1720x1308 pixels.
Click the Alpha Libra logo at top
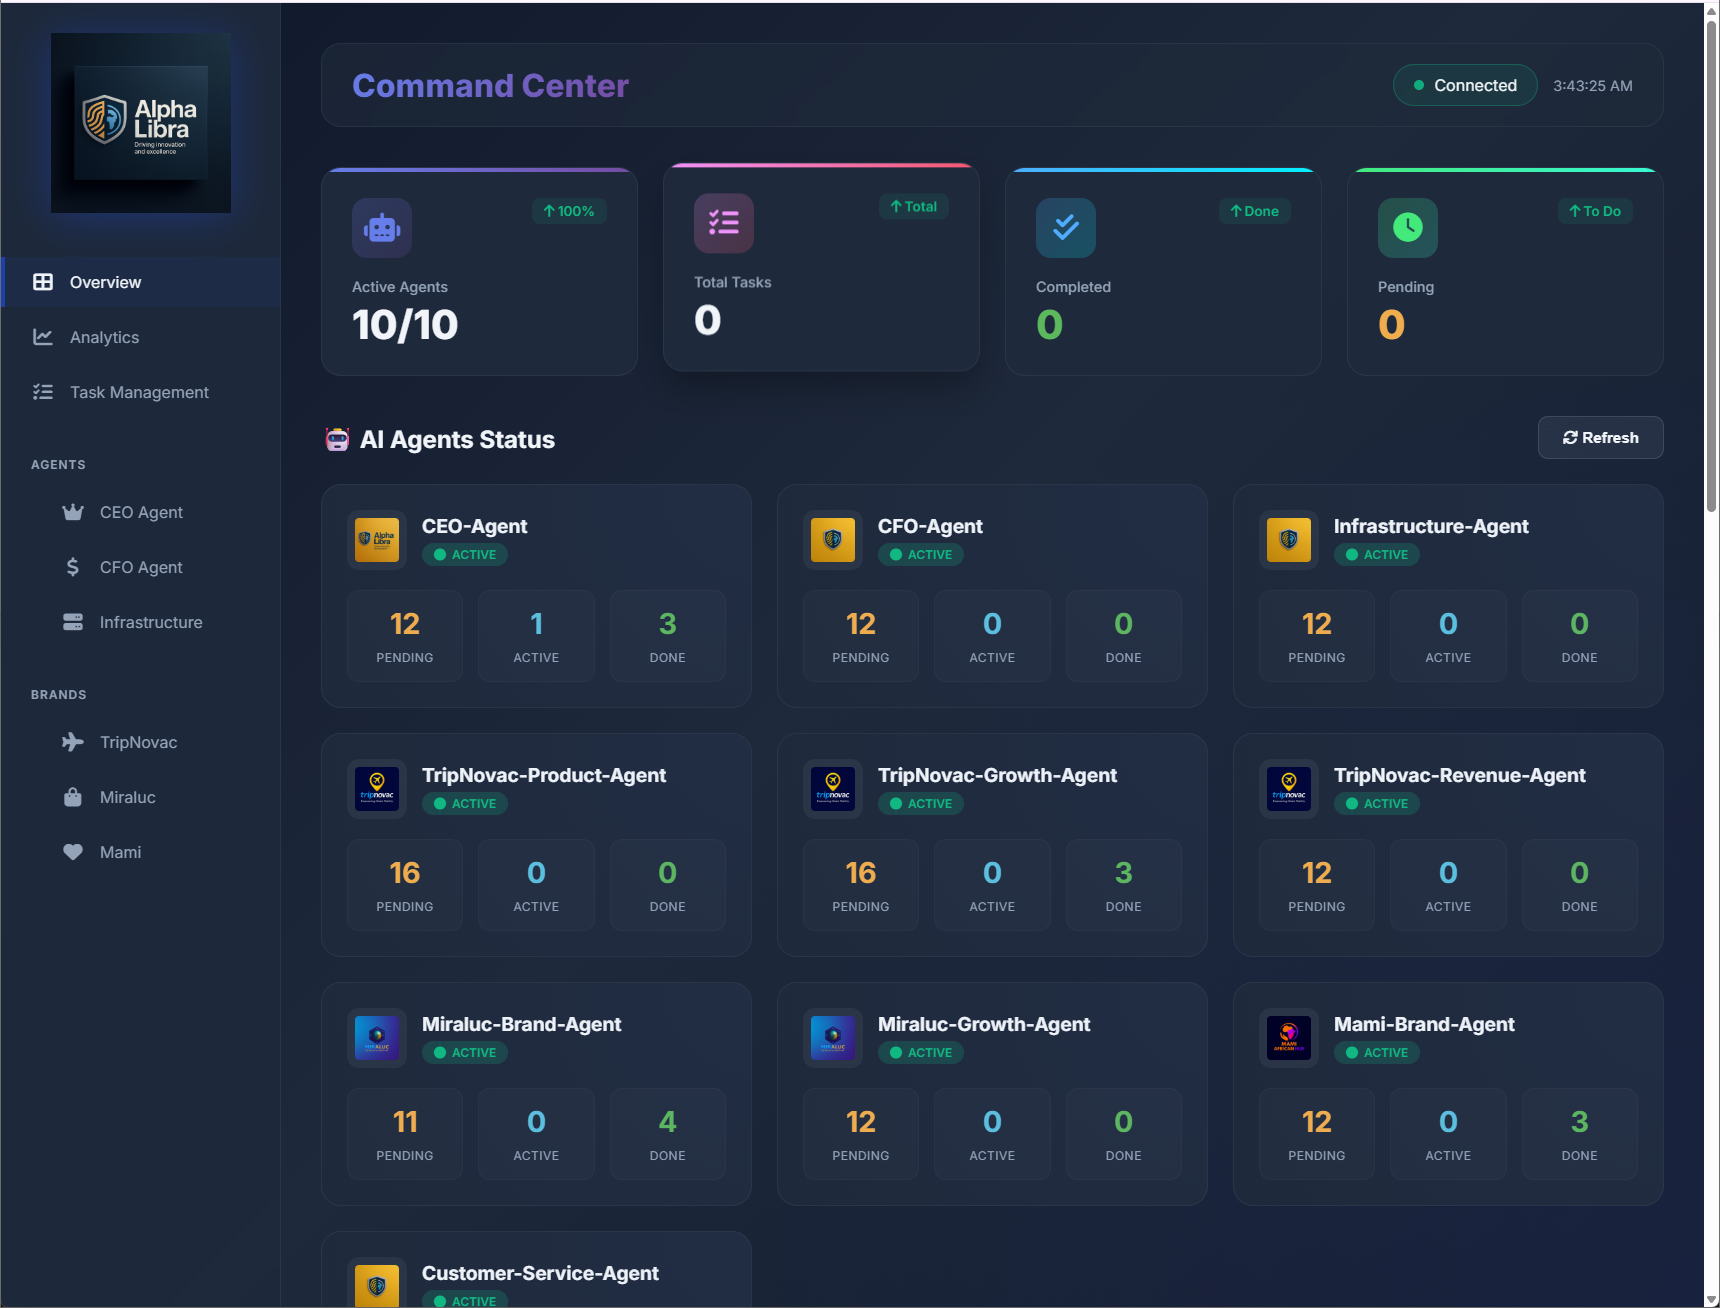[x=140, y=123]
